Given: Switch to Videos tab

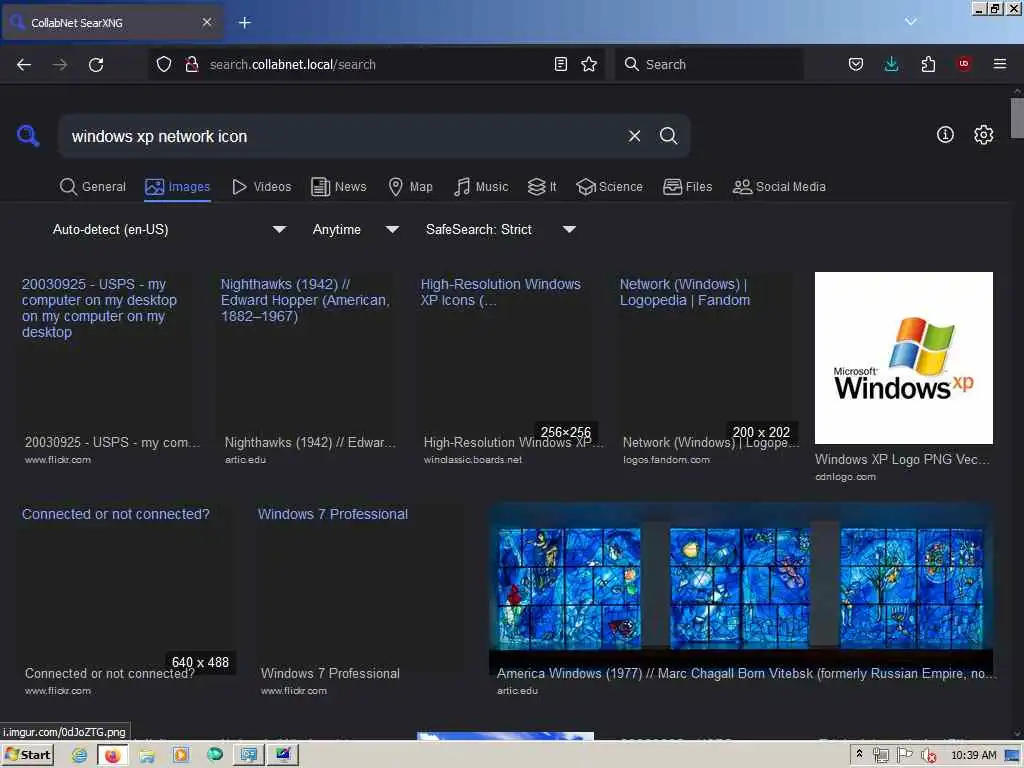Looking at the screenshot, I should coord(262,187).
